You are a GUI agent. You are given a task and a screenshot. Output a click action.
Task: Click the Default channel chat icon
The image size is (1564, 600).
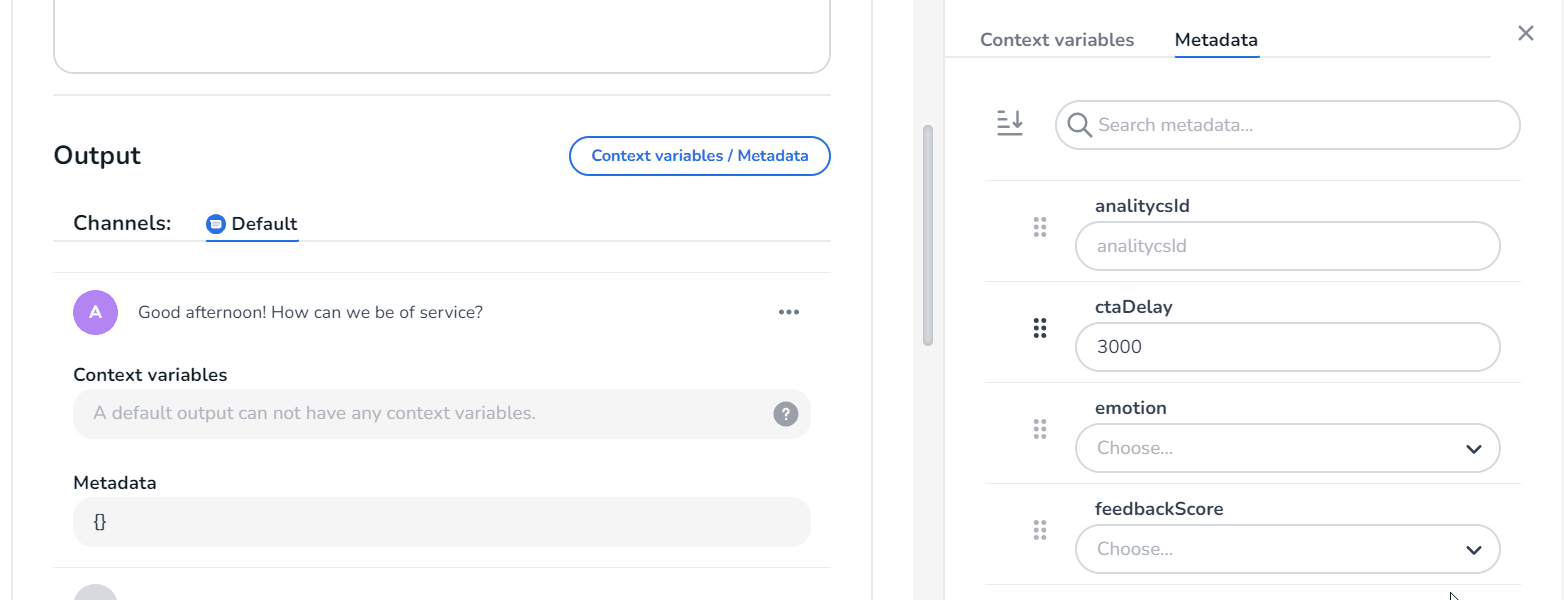click(216, 224)
